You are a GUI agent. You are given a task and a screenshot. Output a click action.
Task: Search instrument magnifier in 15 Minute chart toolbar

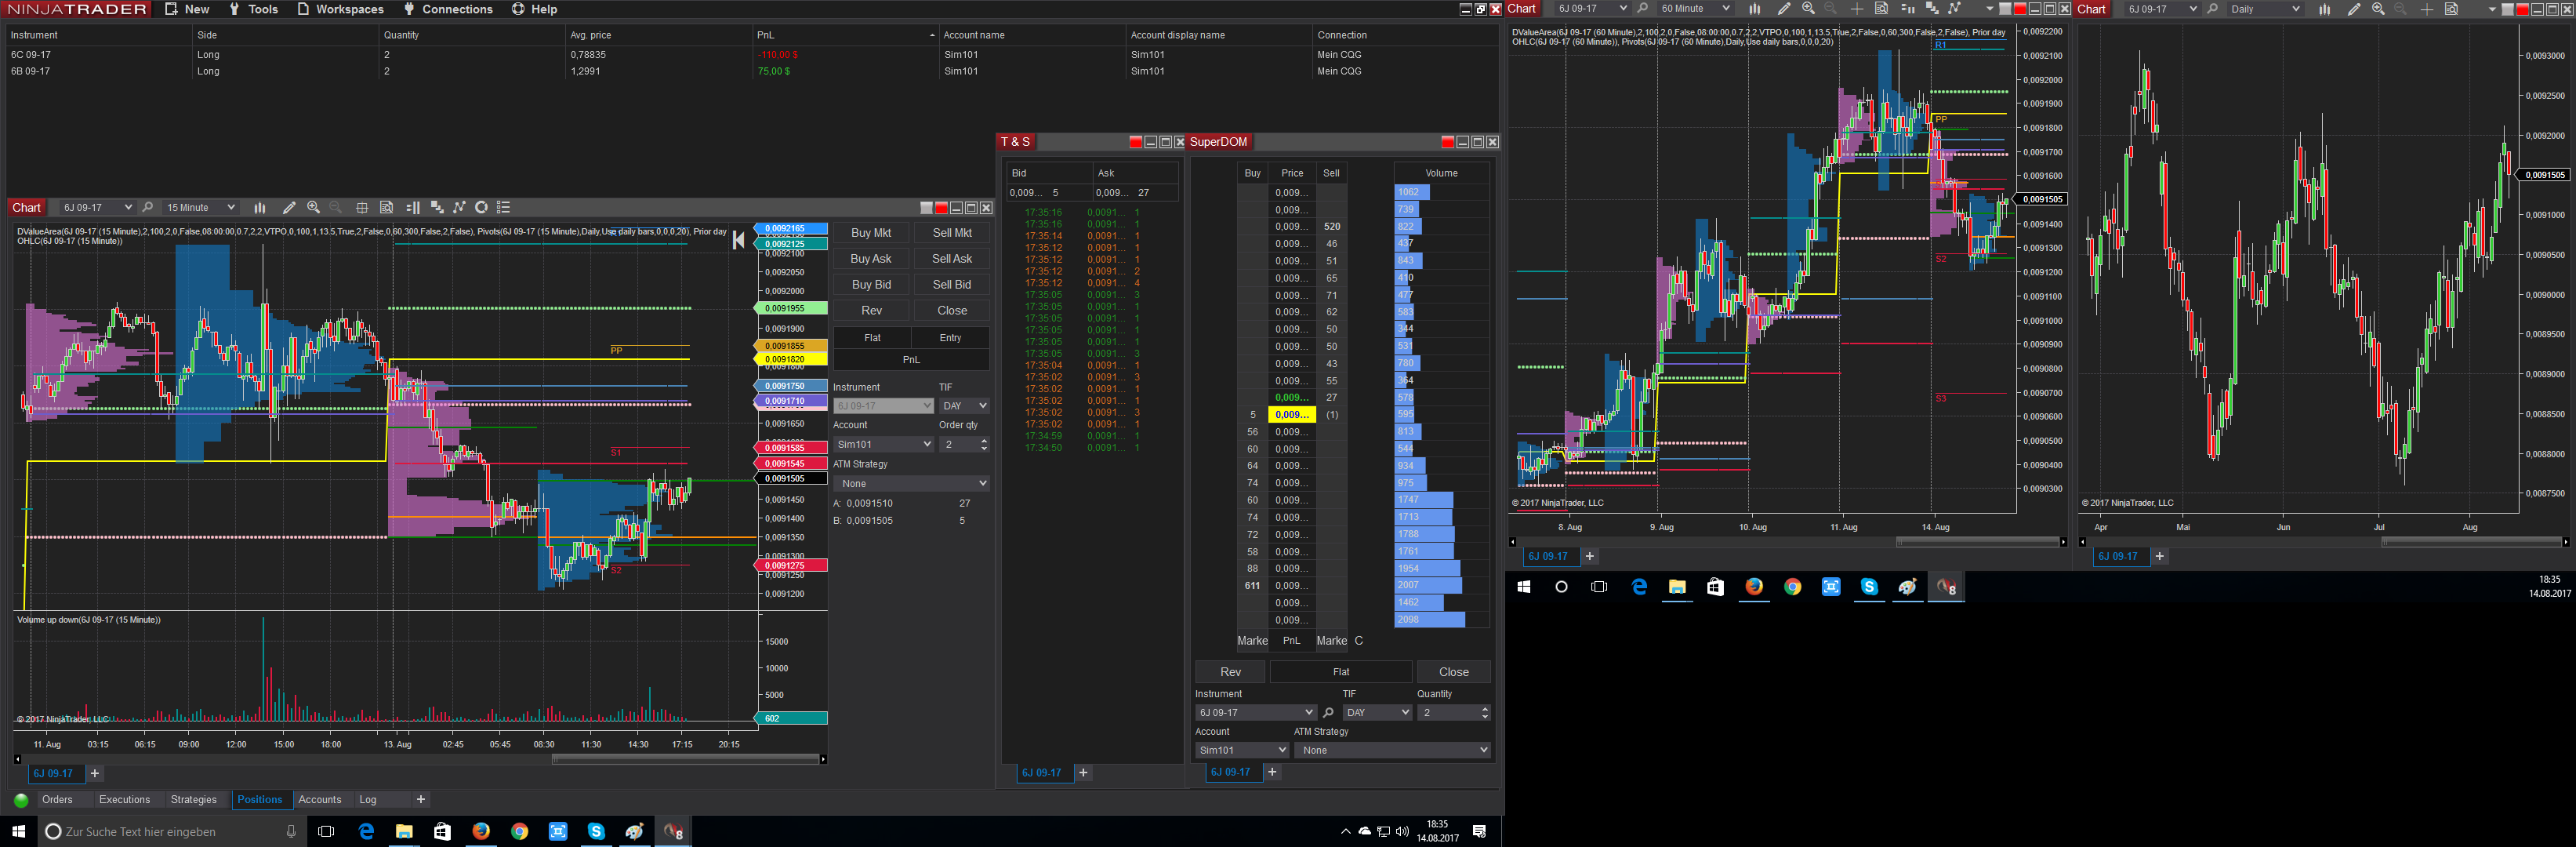[148, 207]
